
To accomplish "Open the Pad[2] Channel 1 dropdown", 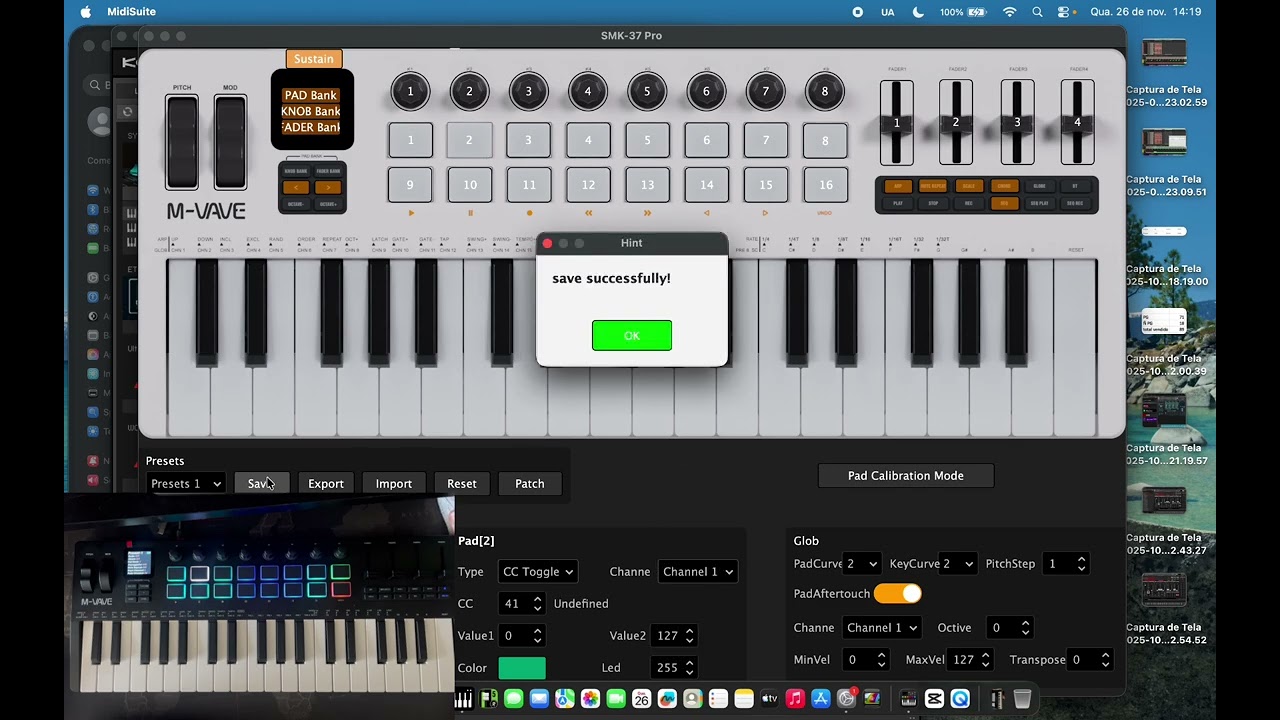I will click(697, 572).
